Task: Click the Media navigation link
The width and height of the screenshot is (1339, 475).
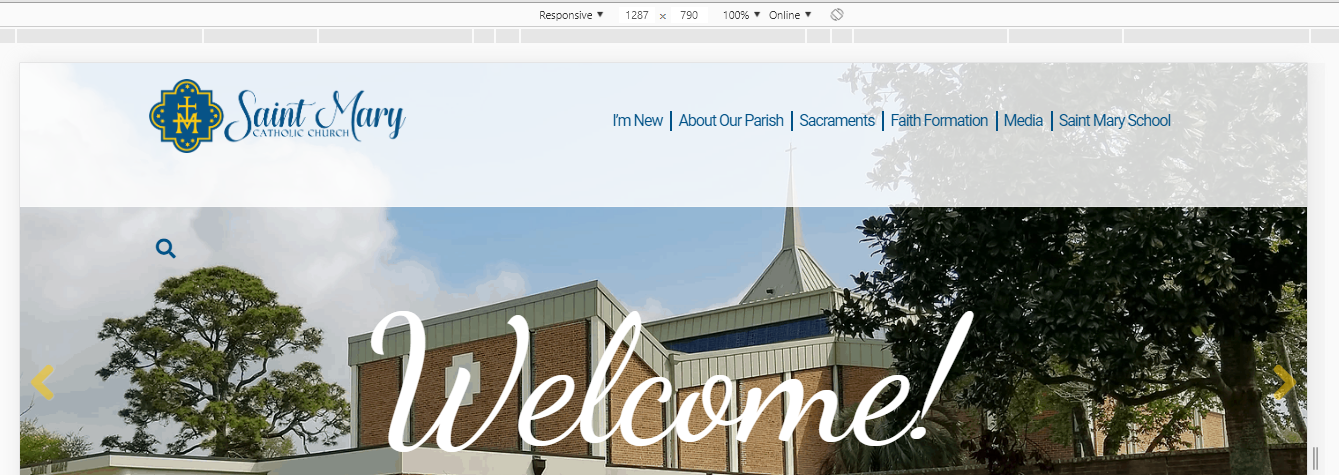Action: (1023, 121)
